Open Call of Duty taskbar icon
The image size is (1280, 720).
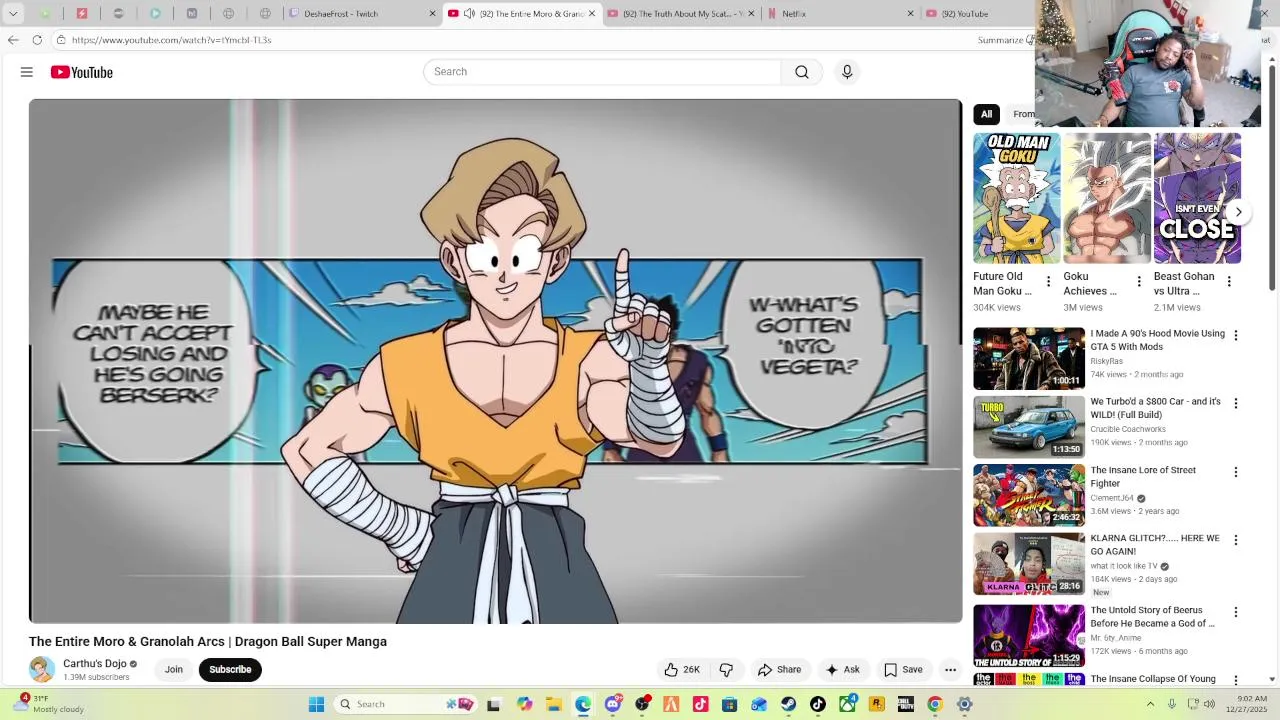[x=906, y=704]
